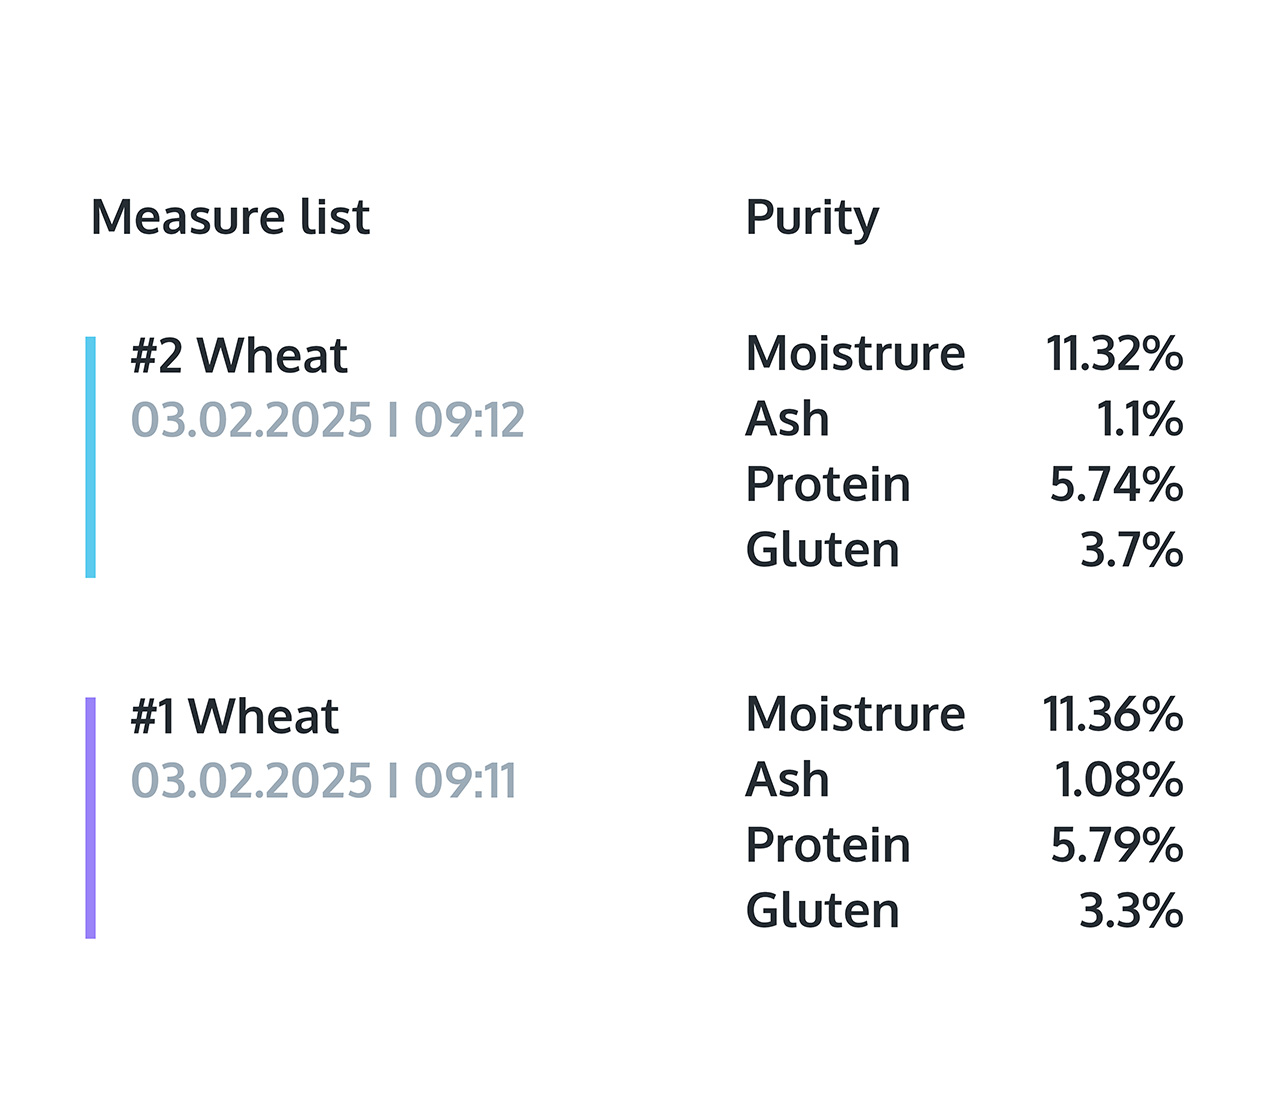Viewport: 1280px width, 1110px height.
Task: Click the blue marker bar beside #2 Wheat
Action: pos(91,457)
